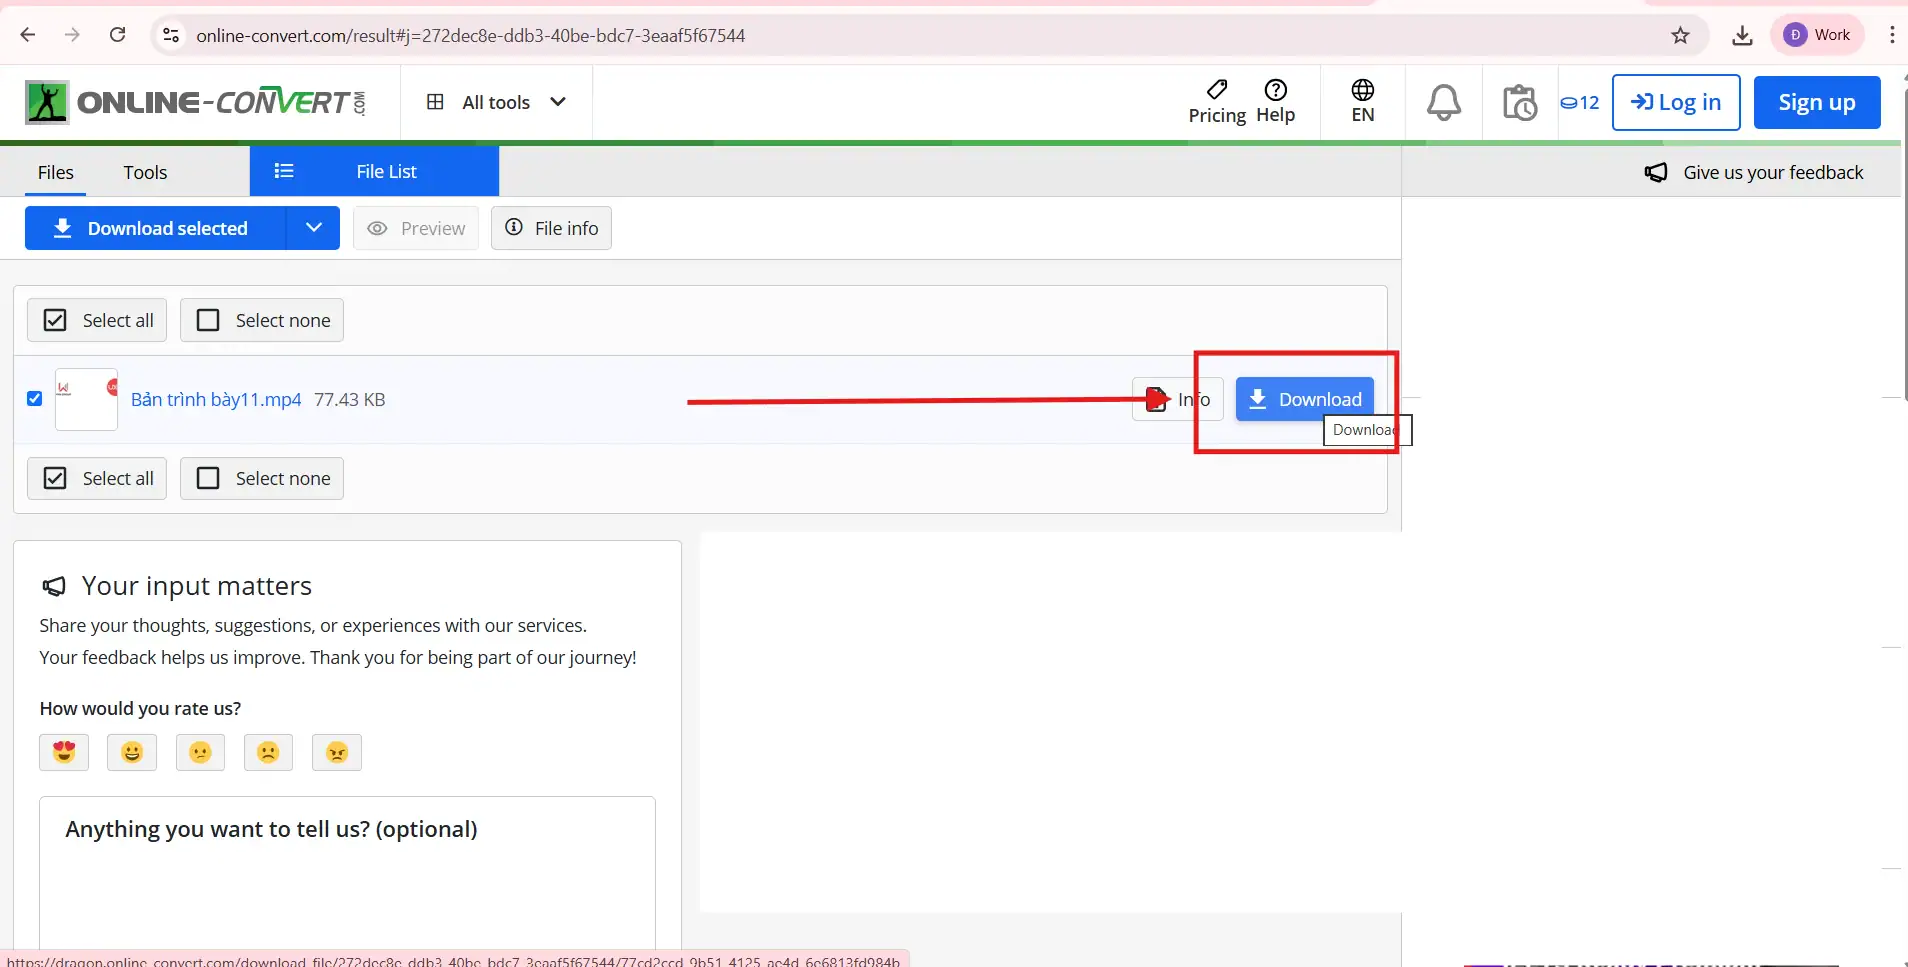Open the EN language selector

click(1362, 101)
